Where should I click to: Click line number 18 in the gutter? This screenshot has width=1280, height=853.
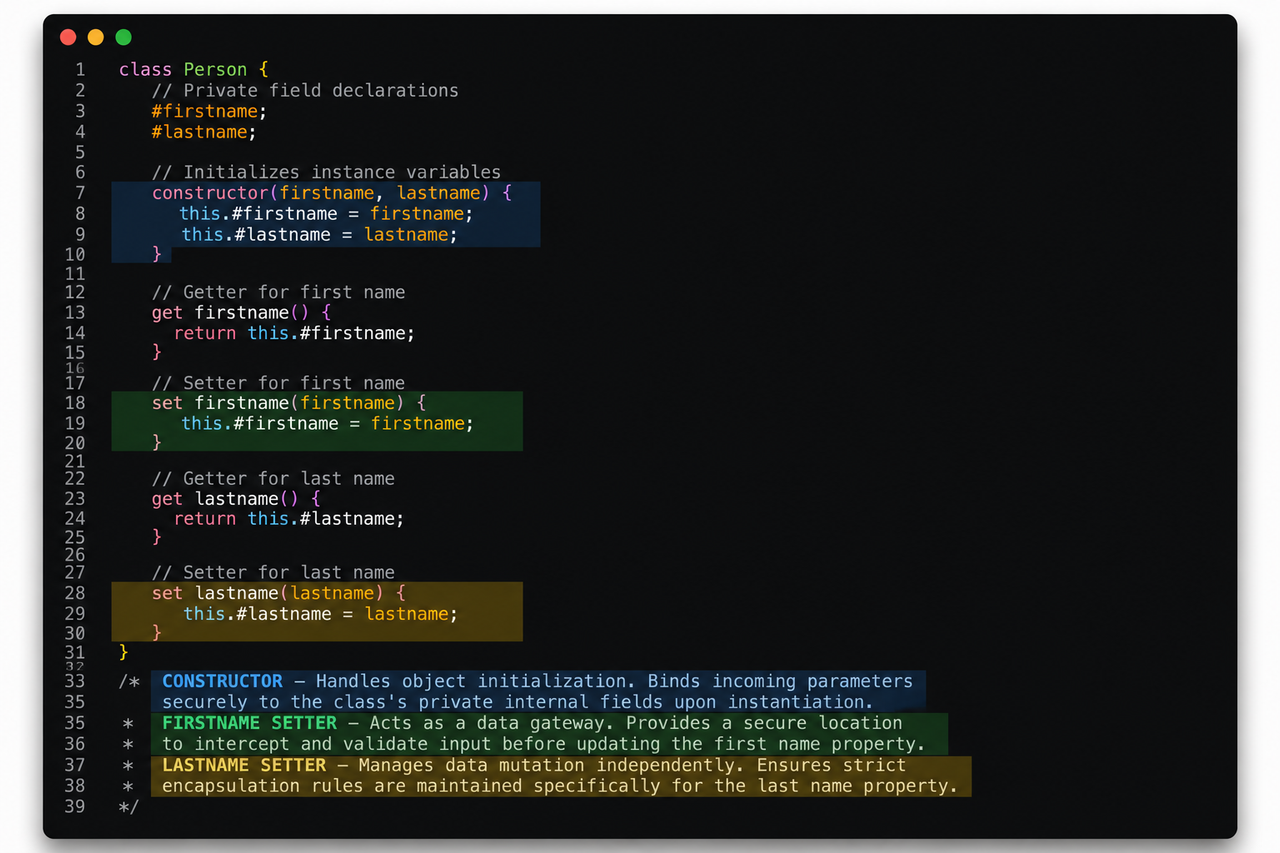pos(75,403)
